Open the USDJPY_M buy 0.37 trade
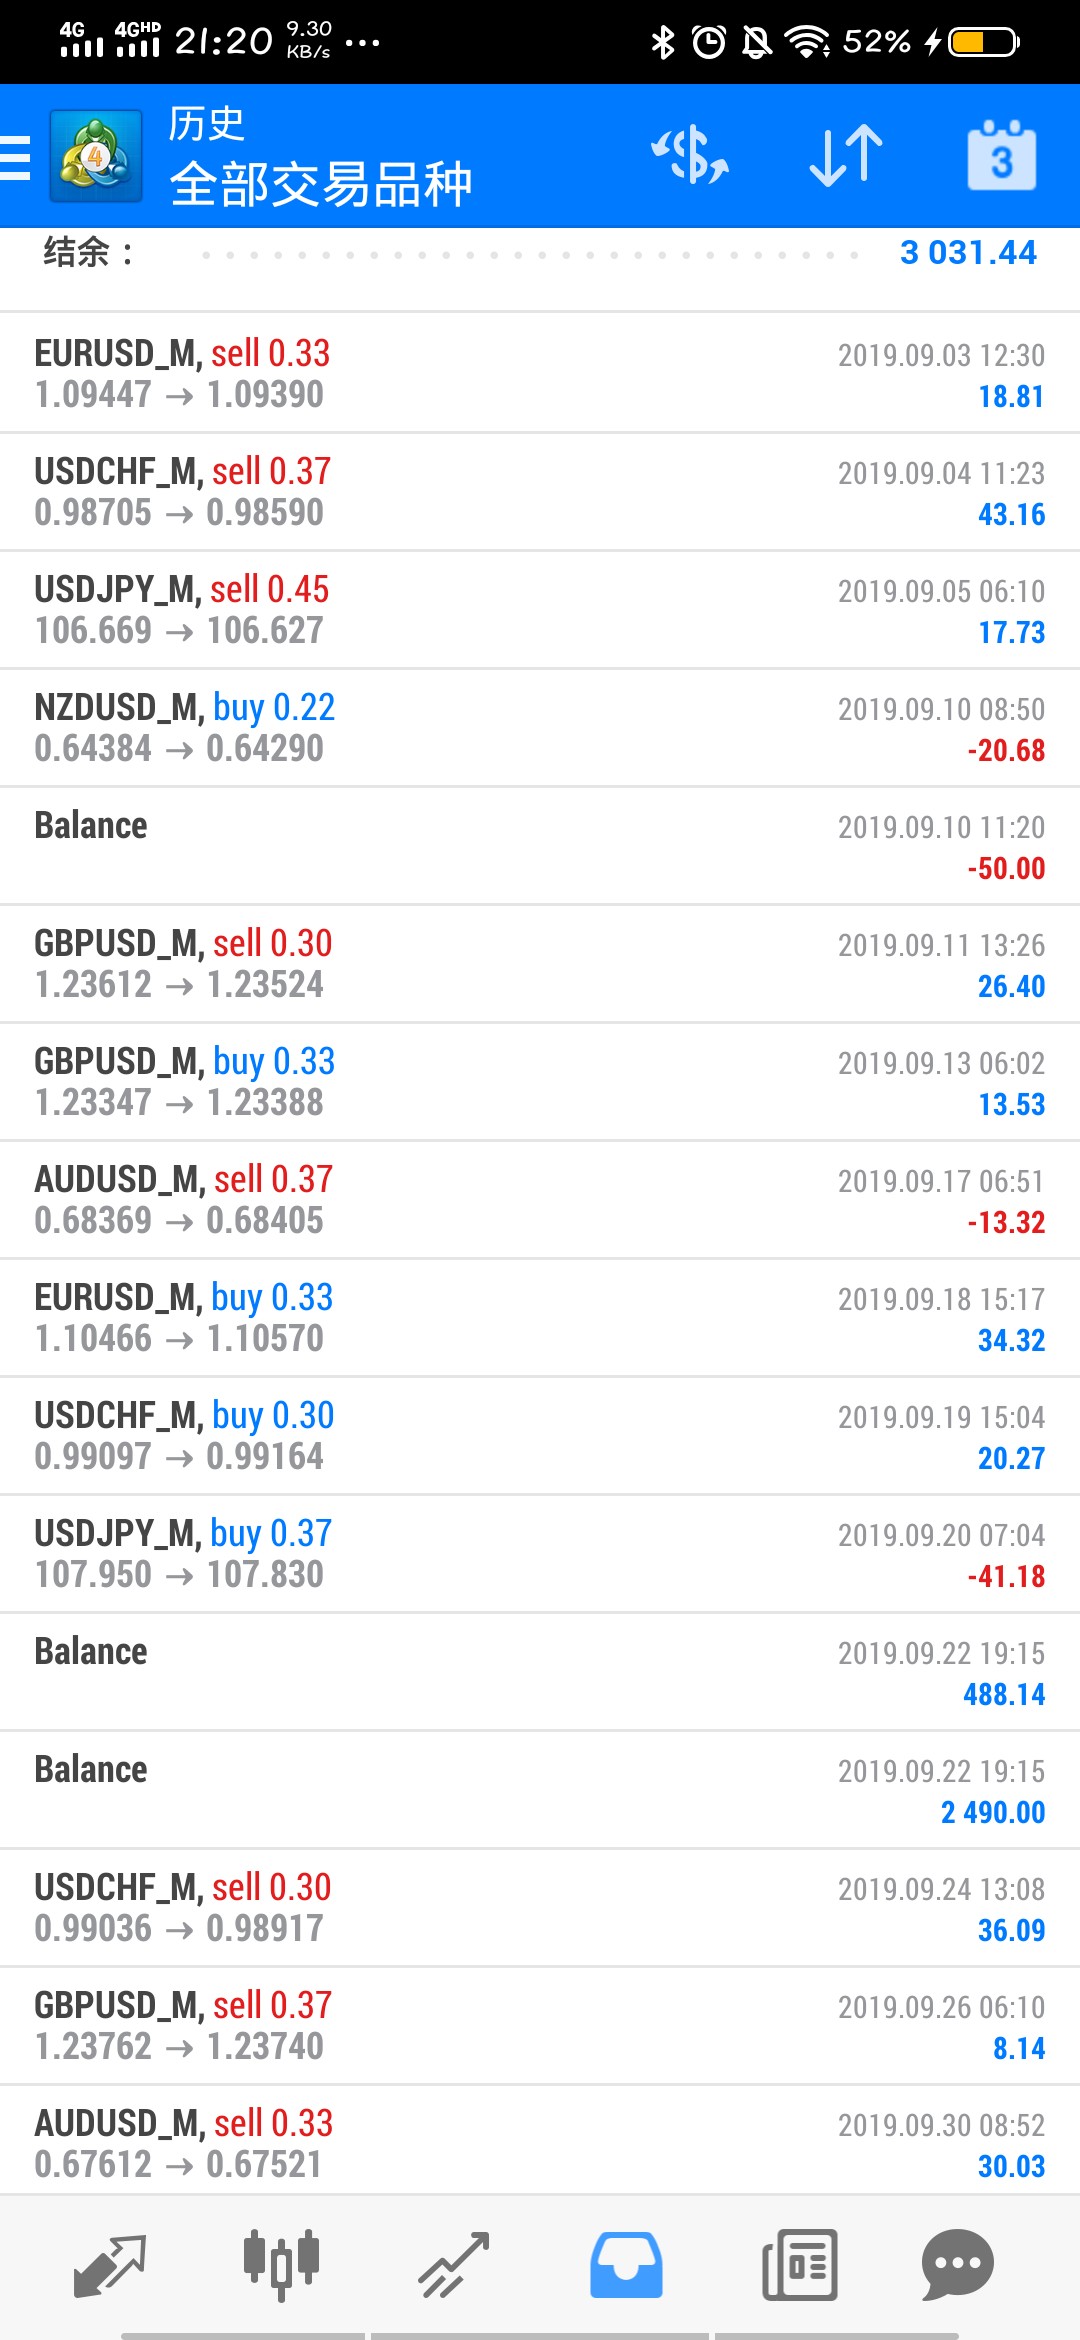 (540, 1553)
